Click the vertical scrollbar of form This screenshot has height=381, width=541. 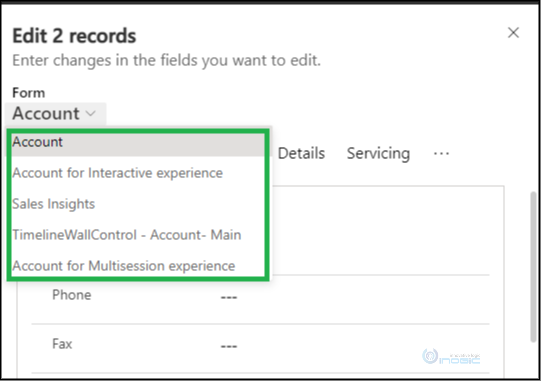(533, 266)
